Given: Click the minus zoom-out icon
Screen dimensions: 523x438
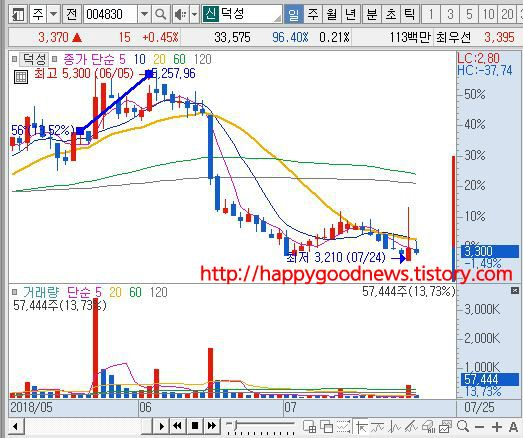Looking at the screenshot, I should [479, 427].
